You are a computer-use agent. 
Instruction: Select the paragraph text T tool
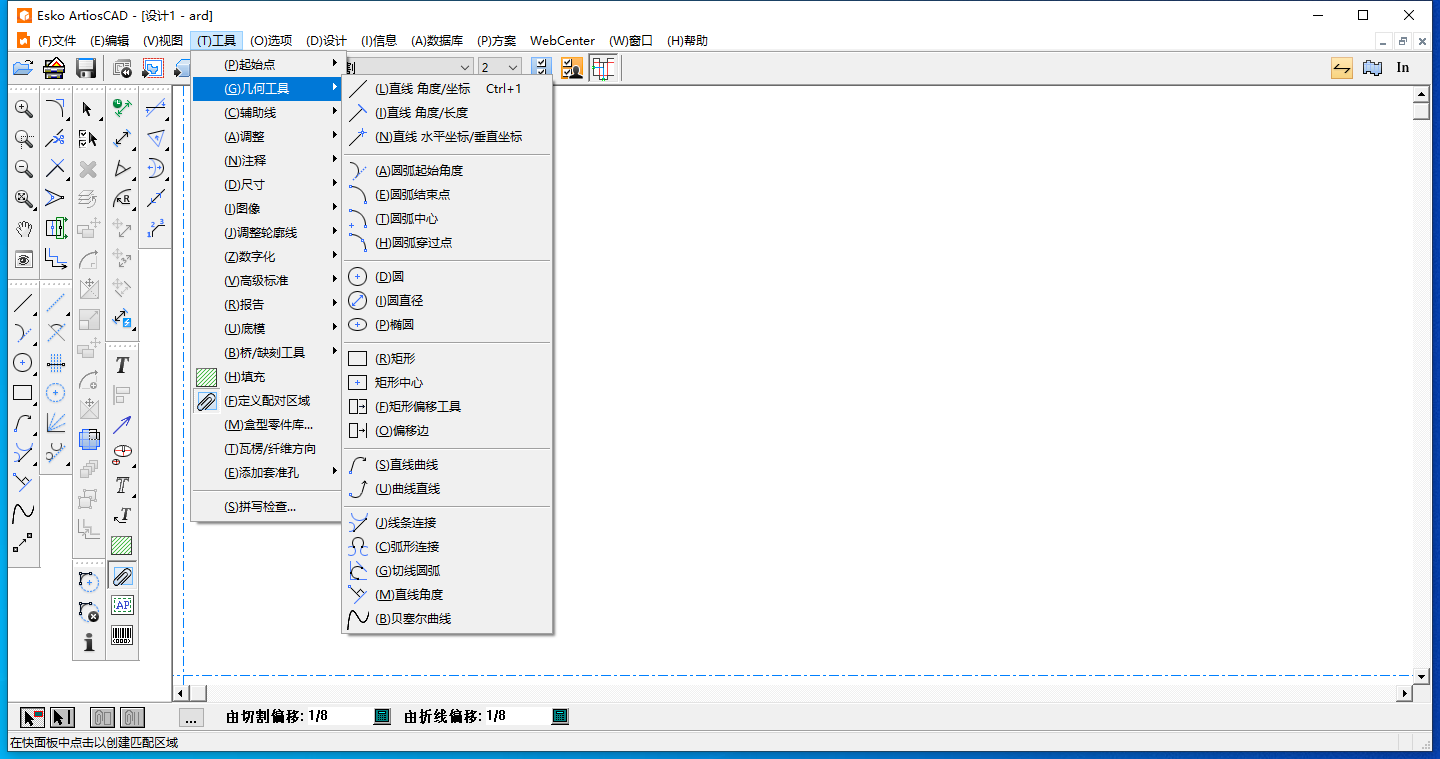pos(122,365)
